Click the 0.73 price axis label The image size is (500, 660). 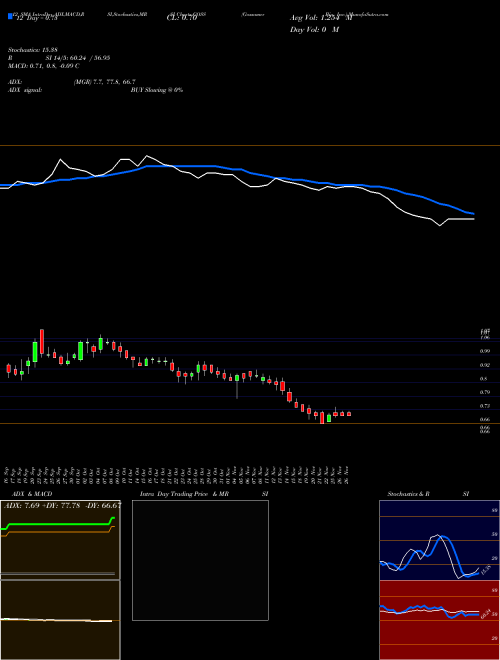coord(485,406)
